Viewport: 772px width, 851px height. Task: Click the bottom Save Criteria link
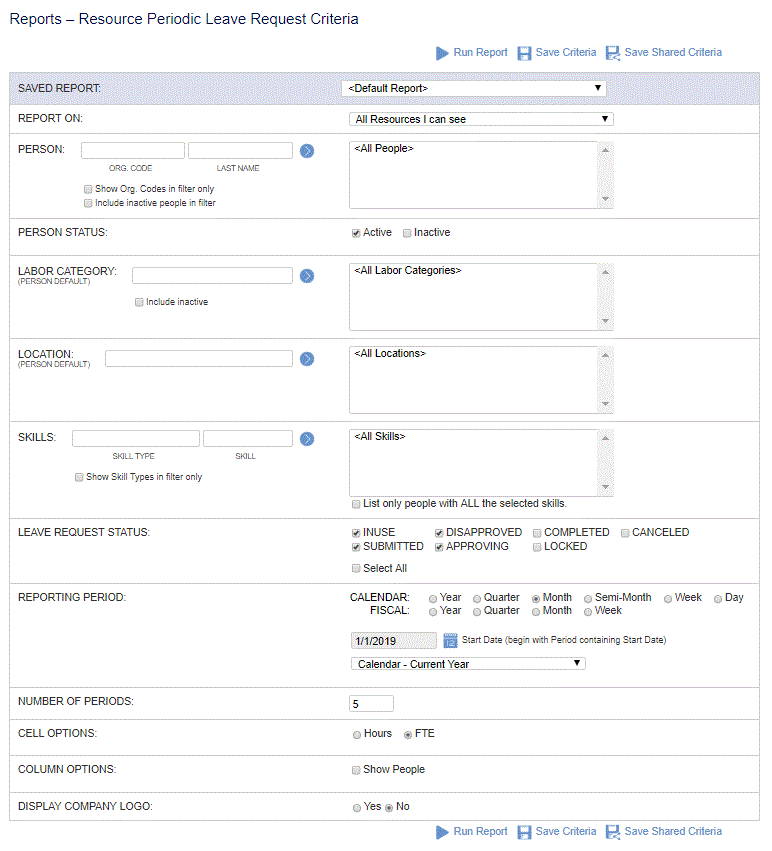click(566, 831)
